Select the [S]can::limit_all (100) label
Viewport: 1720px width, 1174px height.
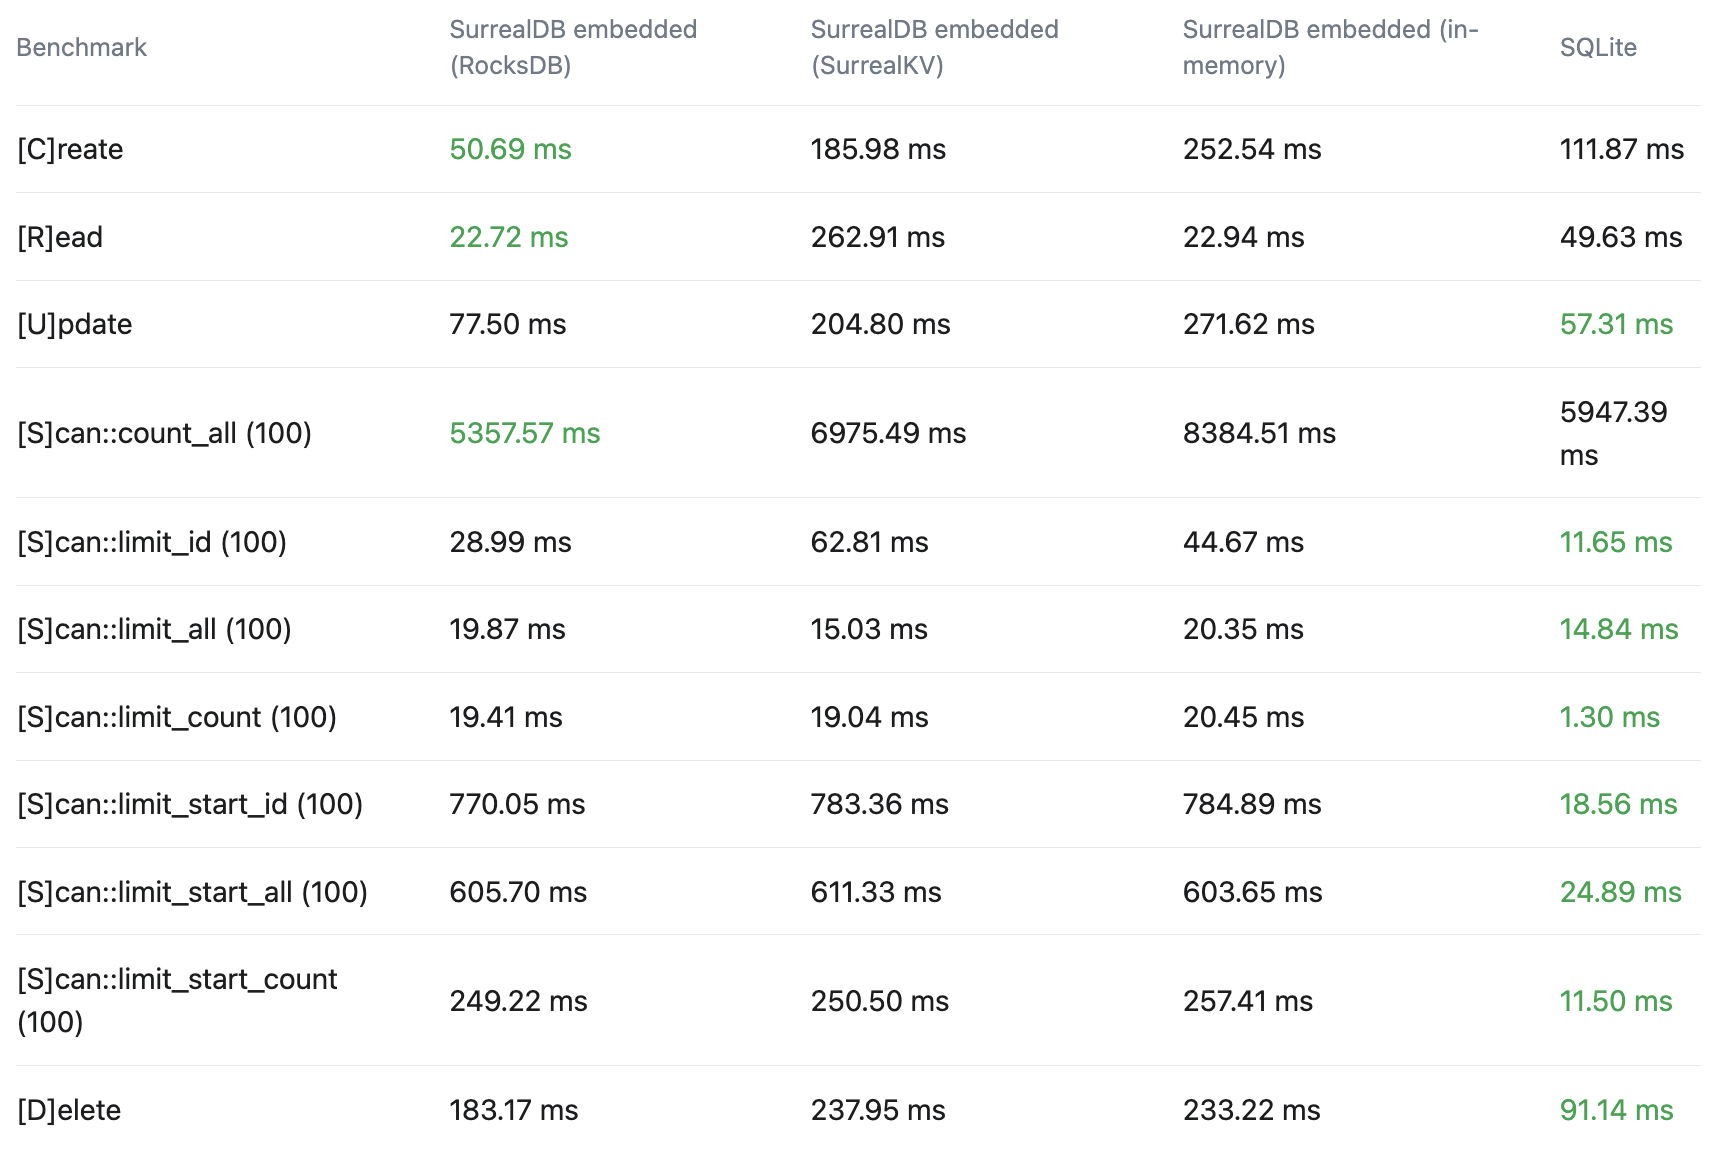coord(155,629)
